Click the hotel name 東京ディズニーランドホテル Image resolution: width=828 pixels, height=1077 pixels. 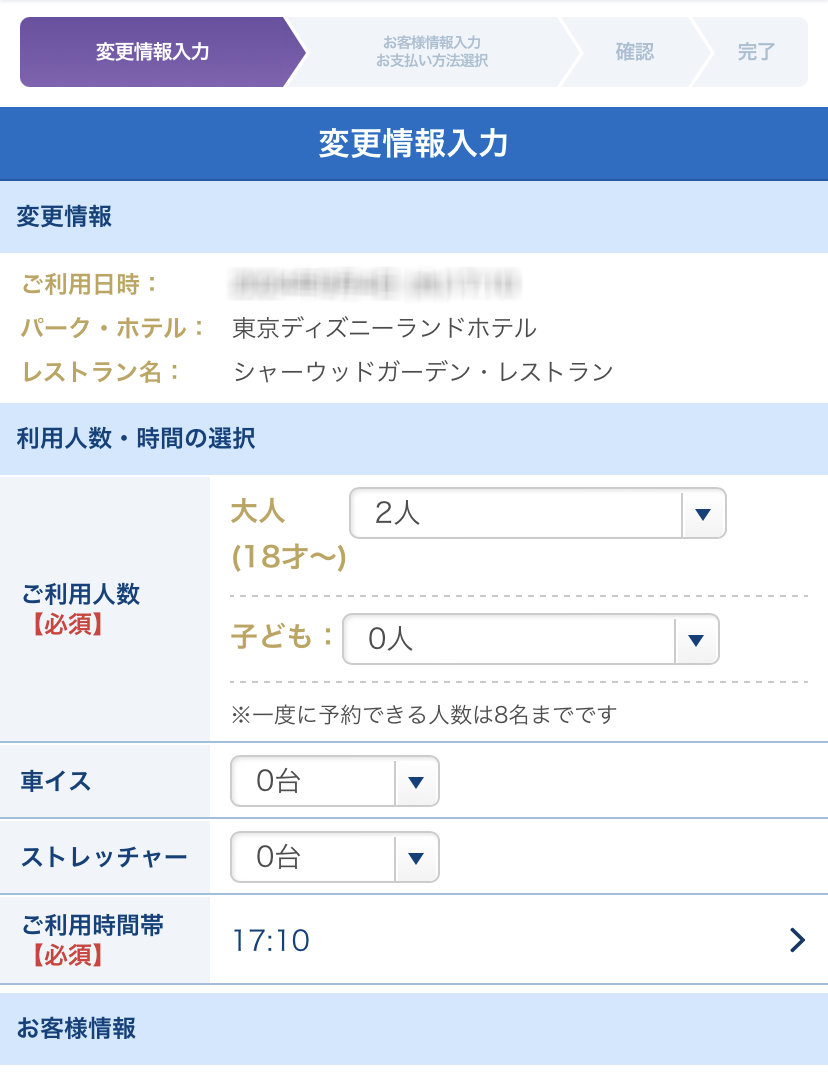[x=384, y=328]
